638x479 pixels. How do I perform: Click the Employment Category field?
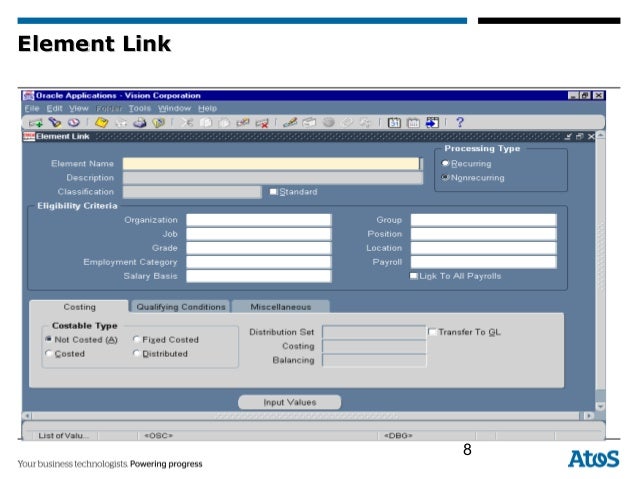click(259, 262)
